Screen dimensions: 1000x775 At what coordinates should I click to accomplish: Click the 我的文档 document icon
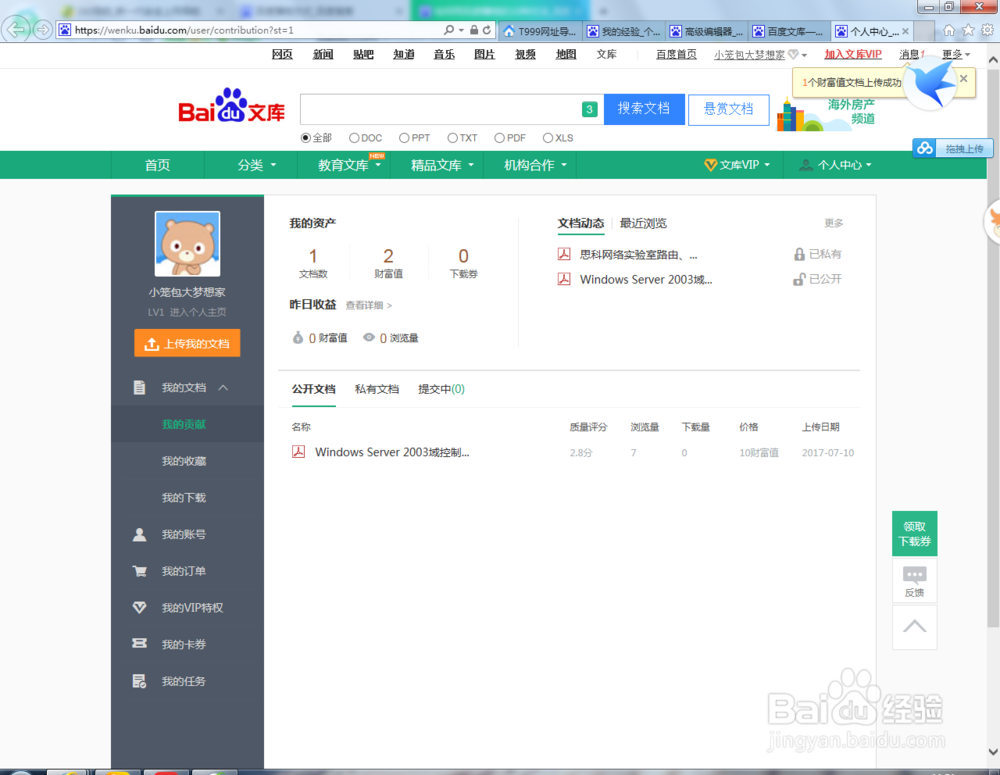click(139, 387)
